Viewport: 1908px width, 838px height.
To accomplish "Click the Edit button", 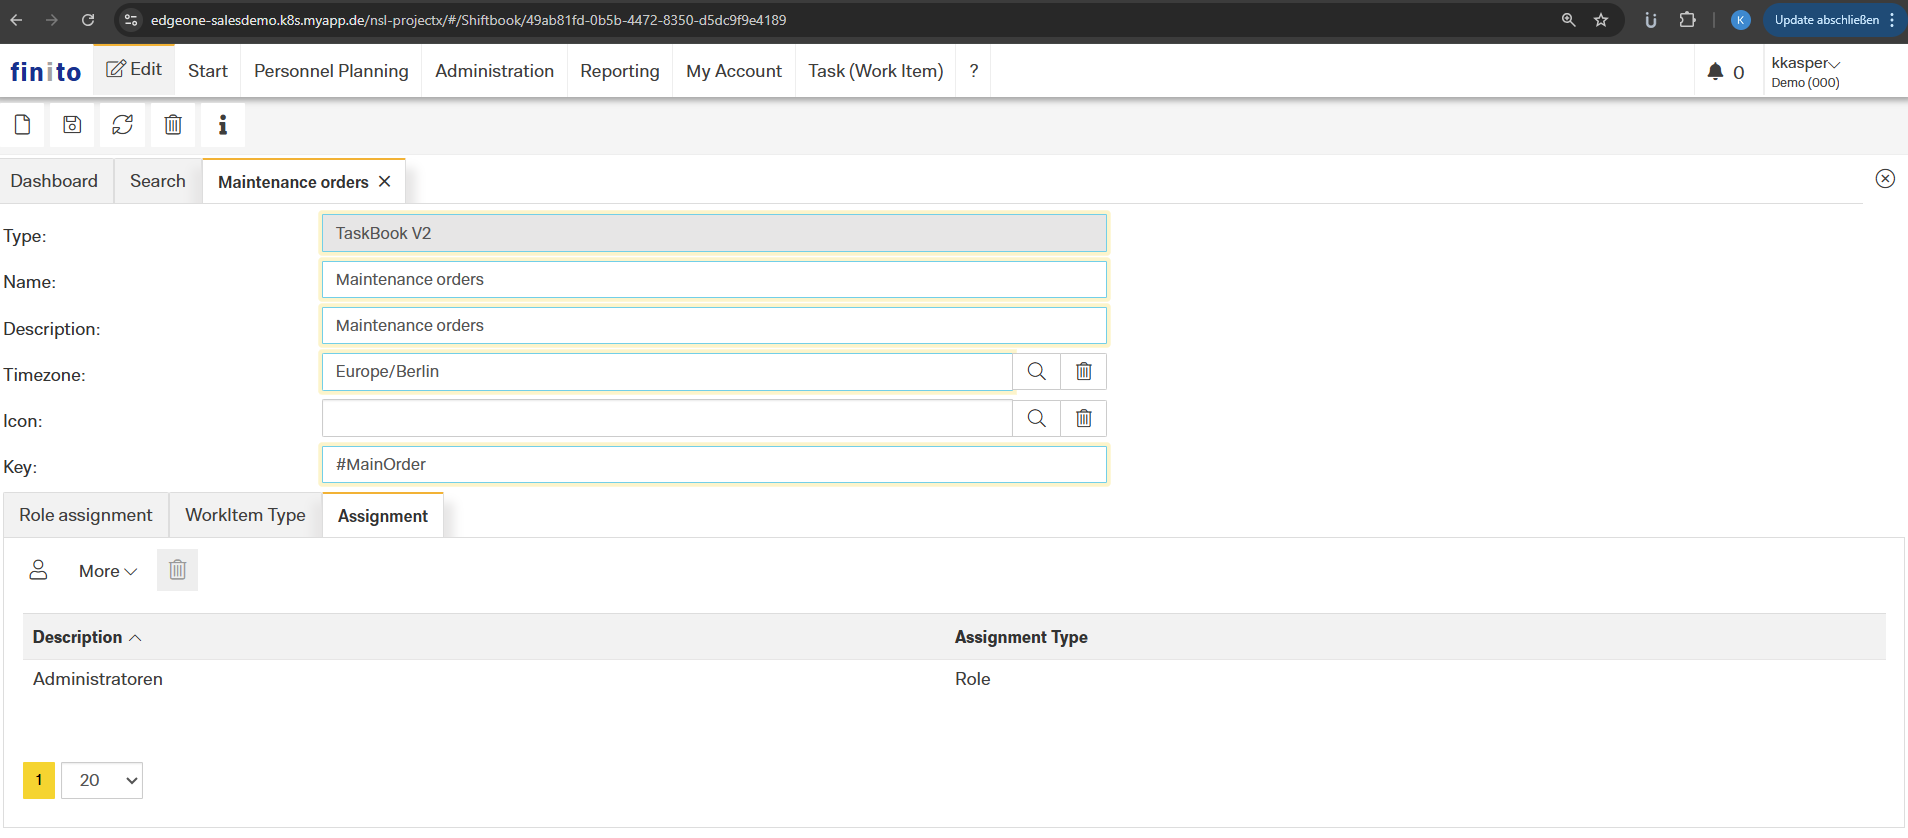I will click(x=134, y=70).
